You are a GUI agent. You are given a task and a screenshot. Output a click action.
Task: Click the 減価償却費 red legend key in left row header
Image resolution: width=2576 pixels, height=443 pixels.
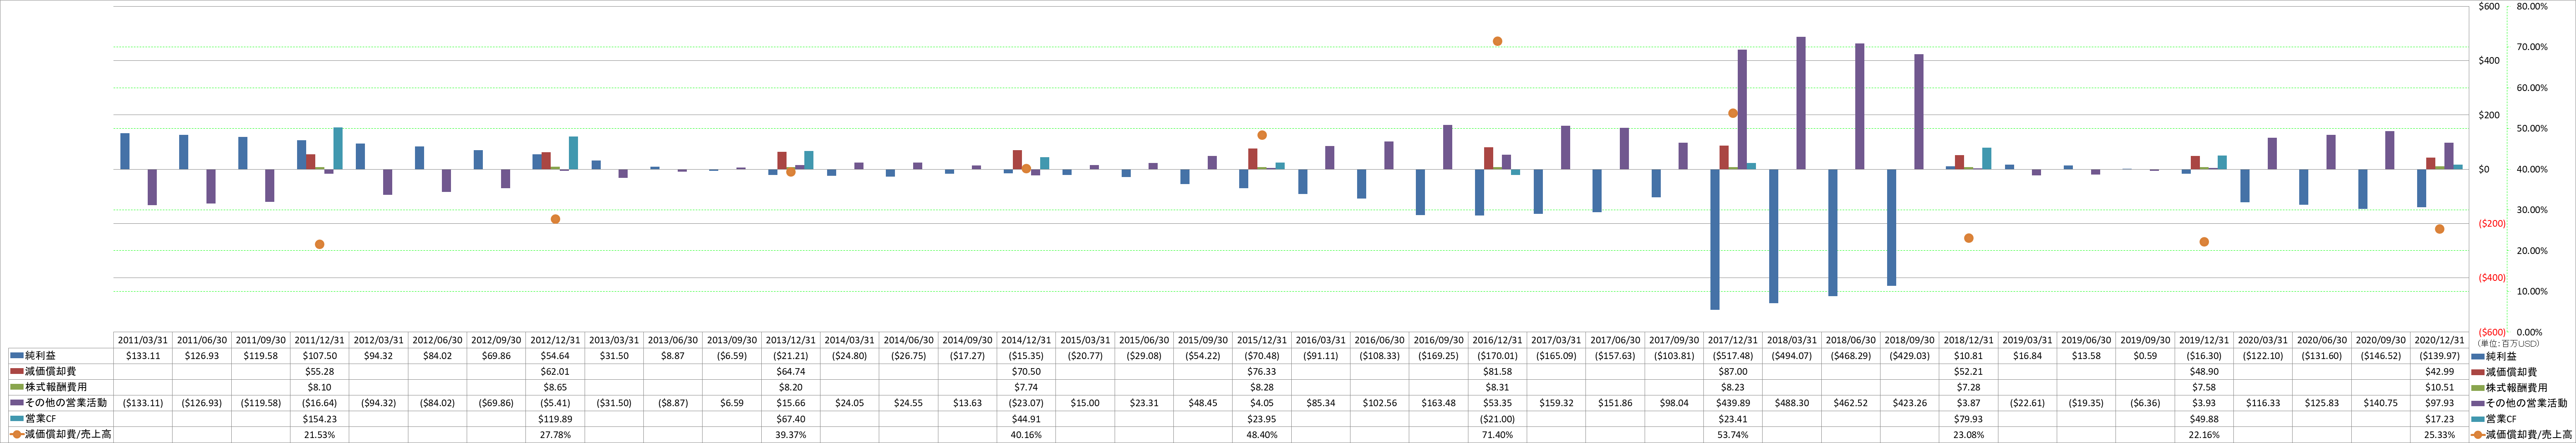click(x=16, y=371)
